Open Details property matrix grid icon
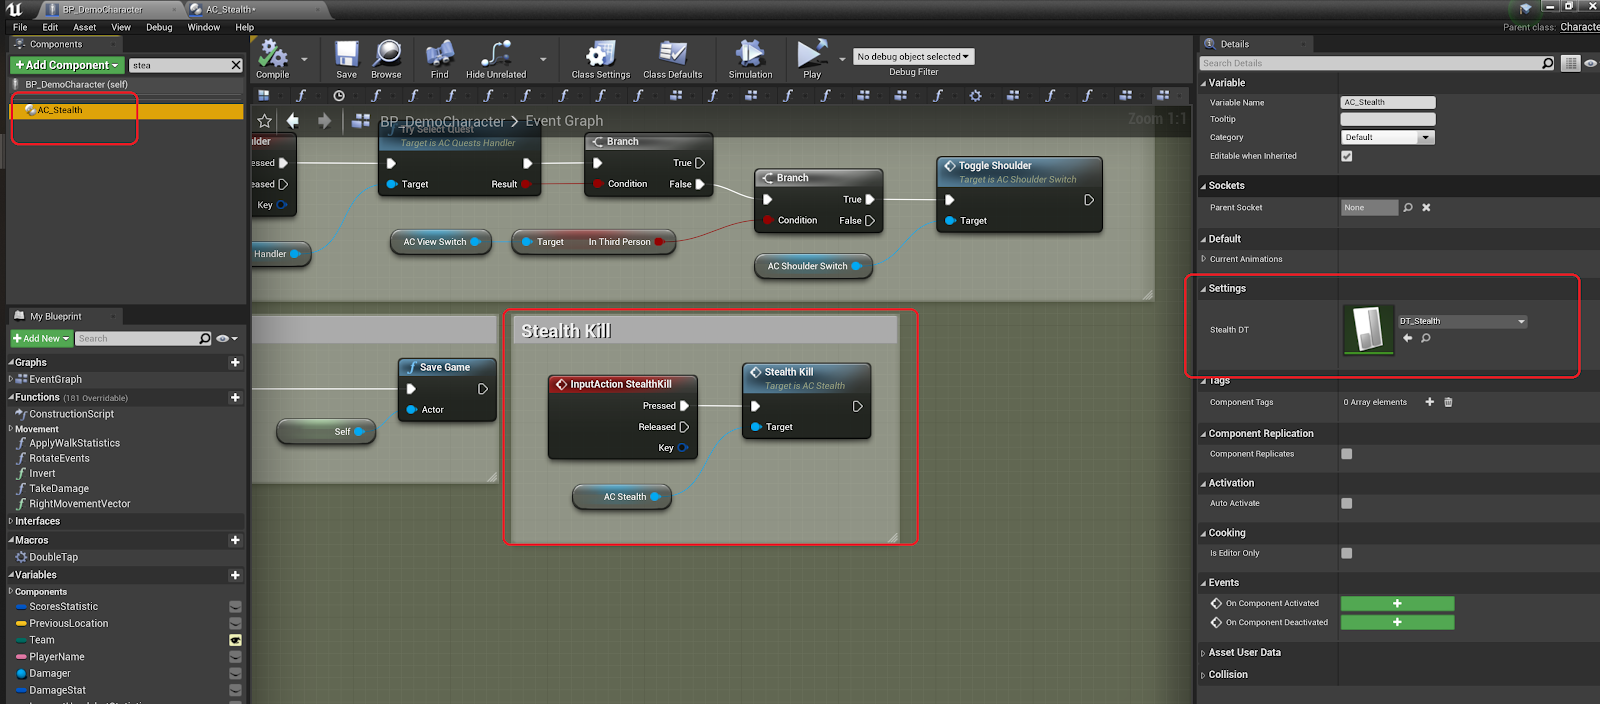Image resolution: width=1600 pixels, height=704 pixels. [1571, 63]
